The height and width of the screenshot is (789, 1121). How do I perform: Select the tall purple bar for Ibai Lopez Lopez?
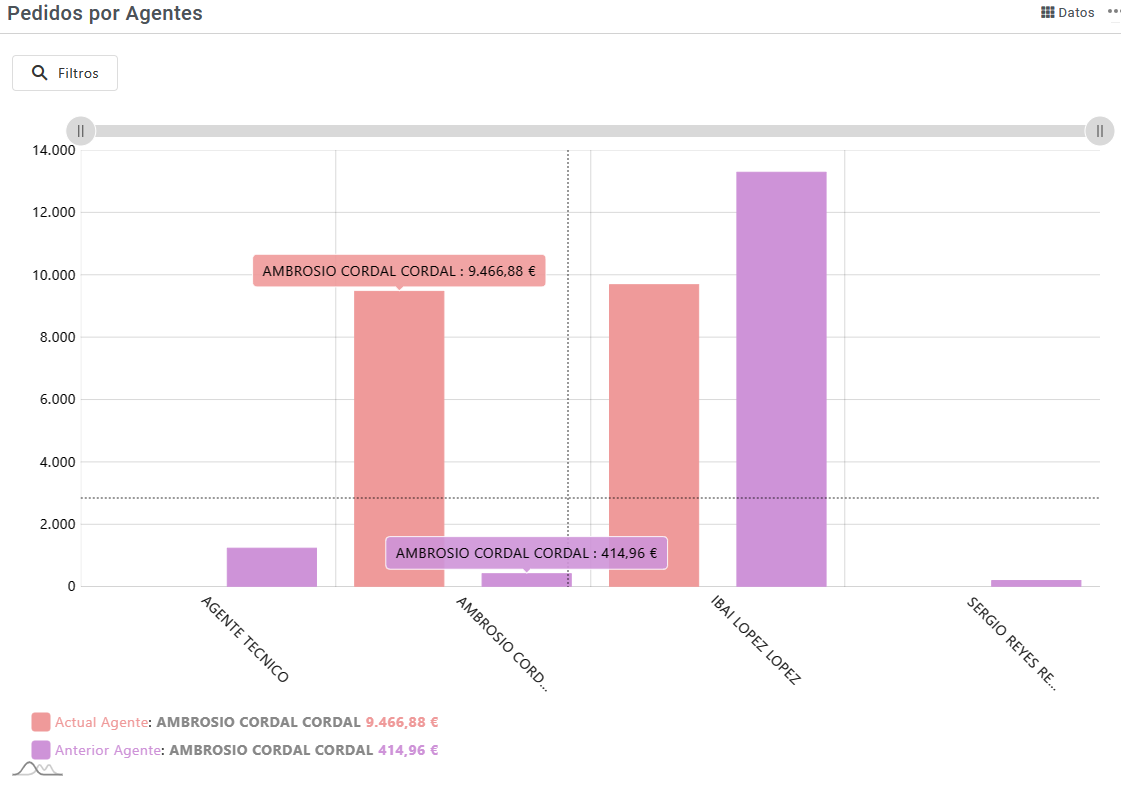(x=781, y=379)
